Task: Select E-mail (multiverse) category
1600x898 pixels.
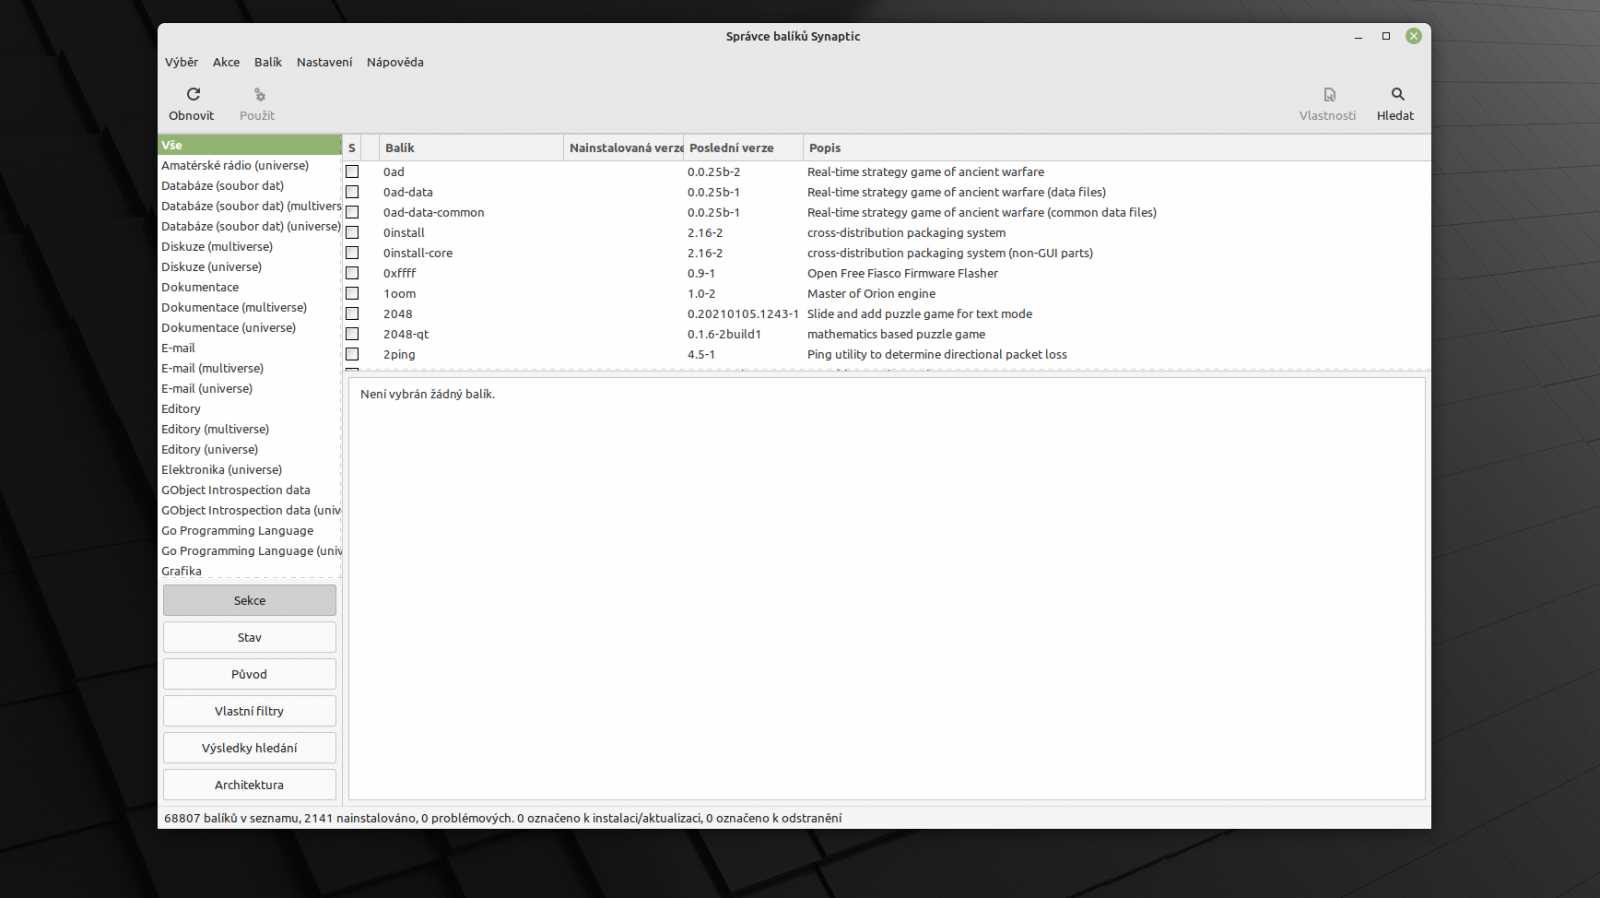Action: coord(250,368)
